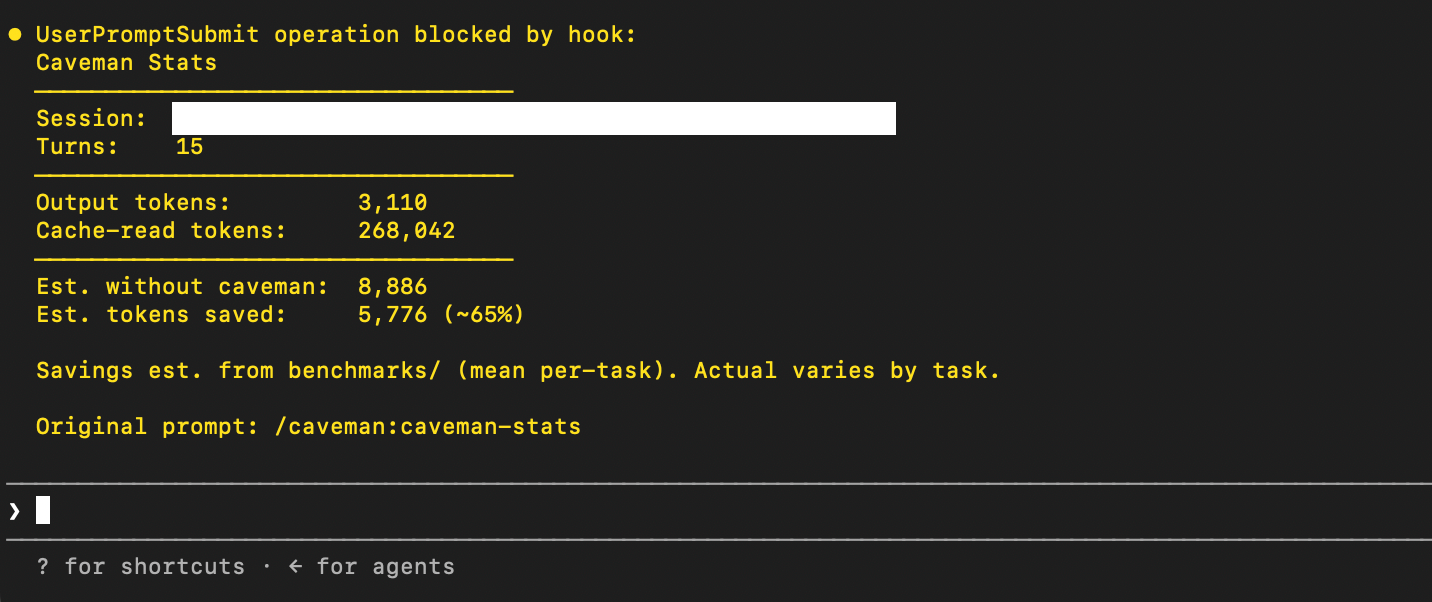
Task: Click the block cursor in the prompt
Action: point(43,510)
